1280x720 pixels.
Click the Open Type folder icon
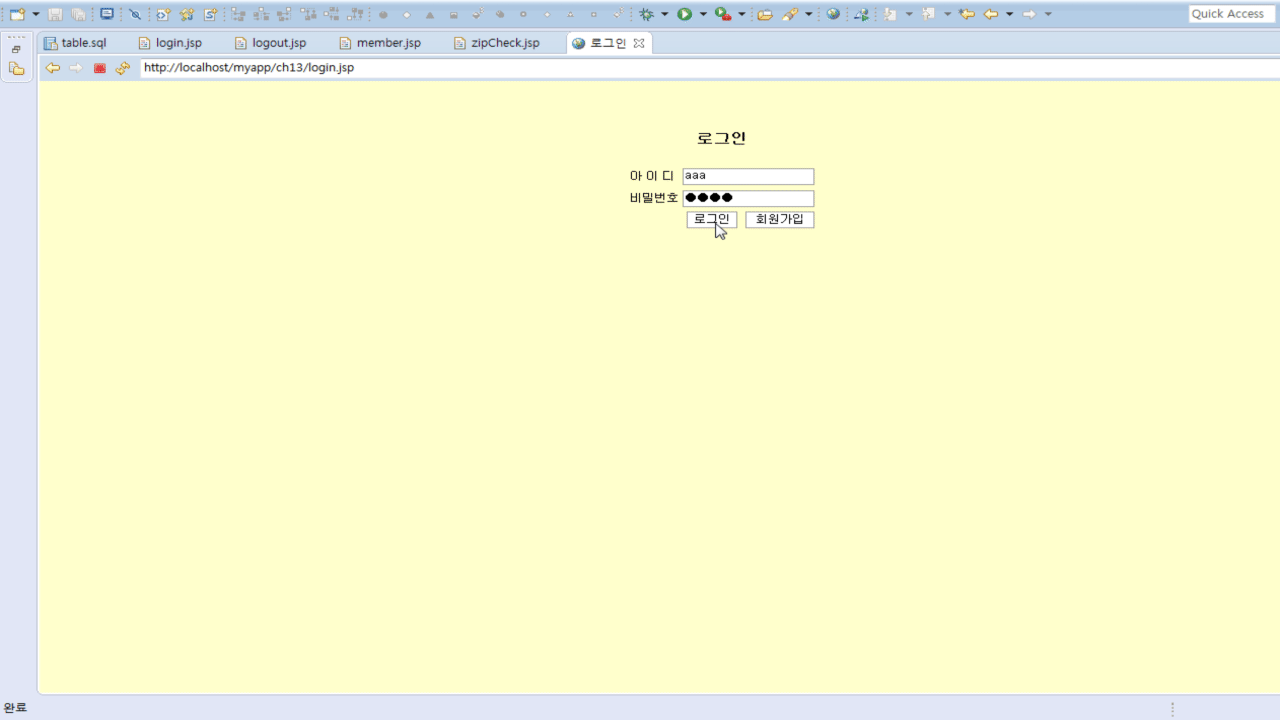765,15
